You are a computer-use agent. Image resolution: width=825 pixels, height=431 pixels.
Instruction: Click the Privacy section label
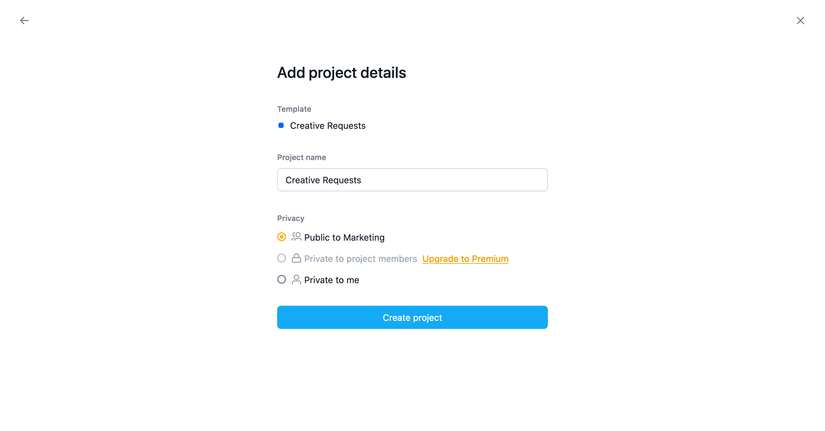[291, 218]
